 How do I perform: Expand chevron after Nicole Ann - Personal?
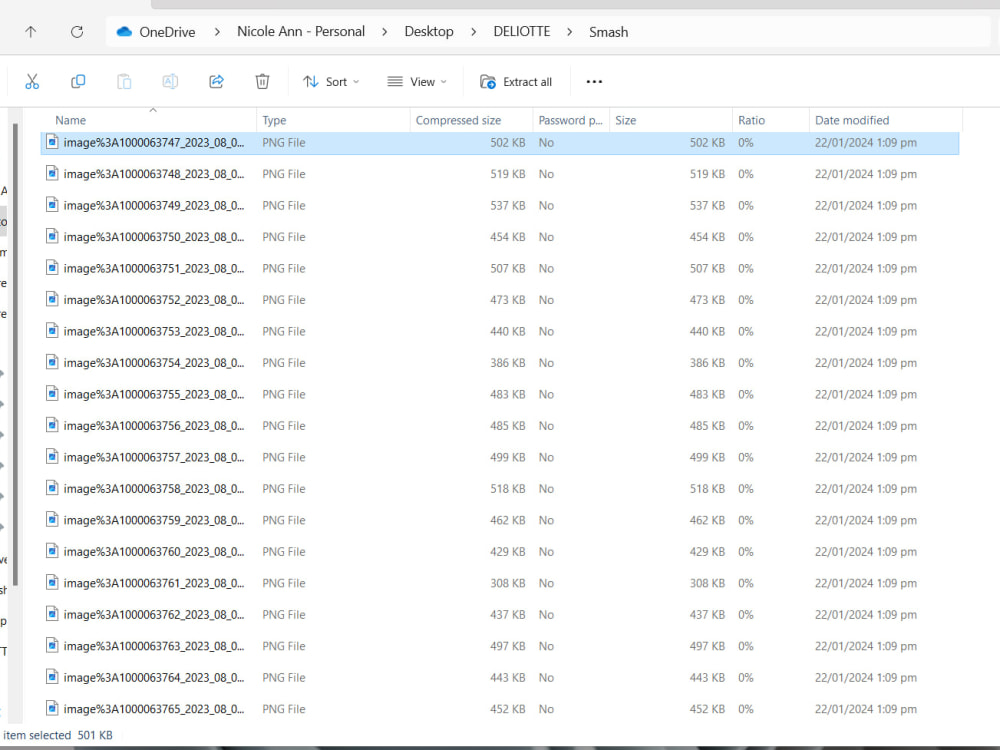coord(385,32)
